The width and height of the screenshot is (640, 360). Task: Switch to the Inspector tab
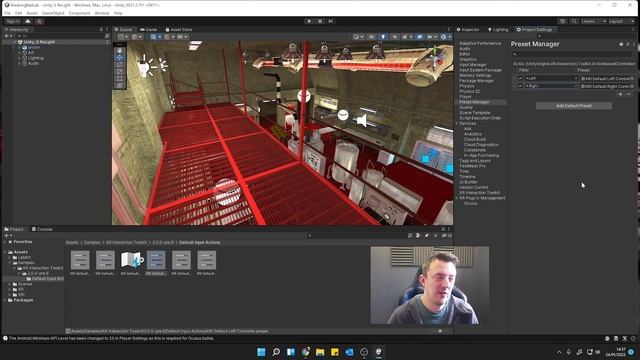click(468, 29)
